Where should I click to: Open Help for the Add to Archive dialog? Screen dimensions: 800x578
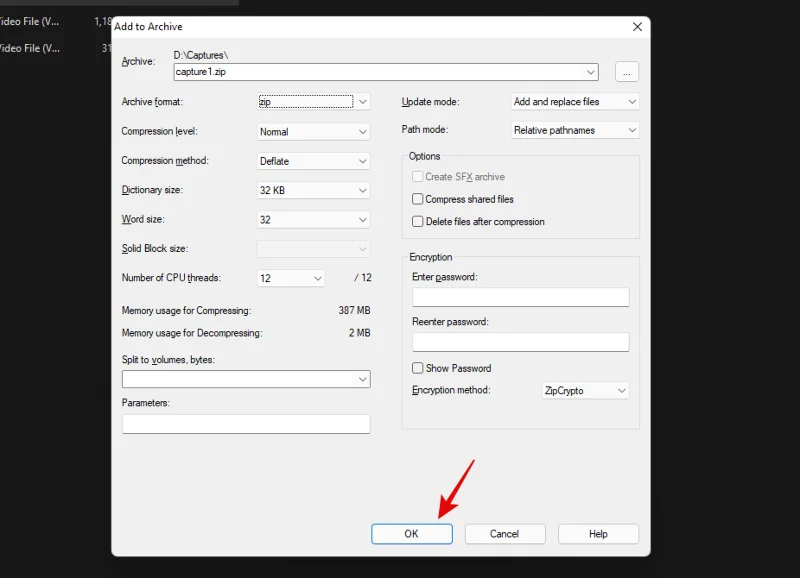coord(597,533)
